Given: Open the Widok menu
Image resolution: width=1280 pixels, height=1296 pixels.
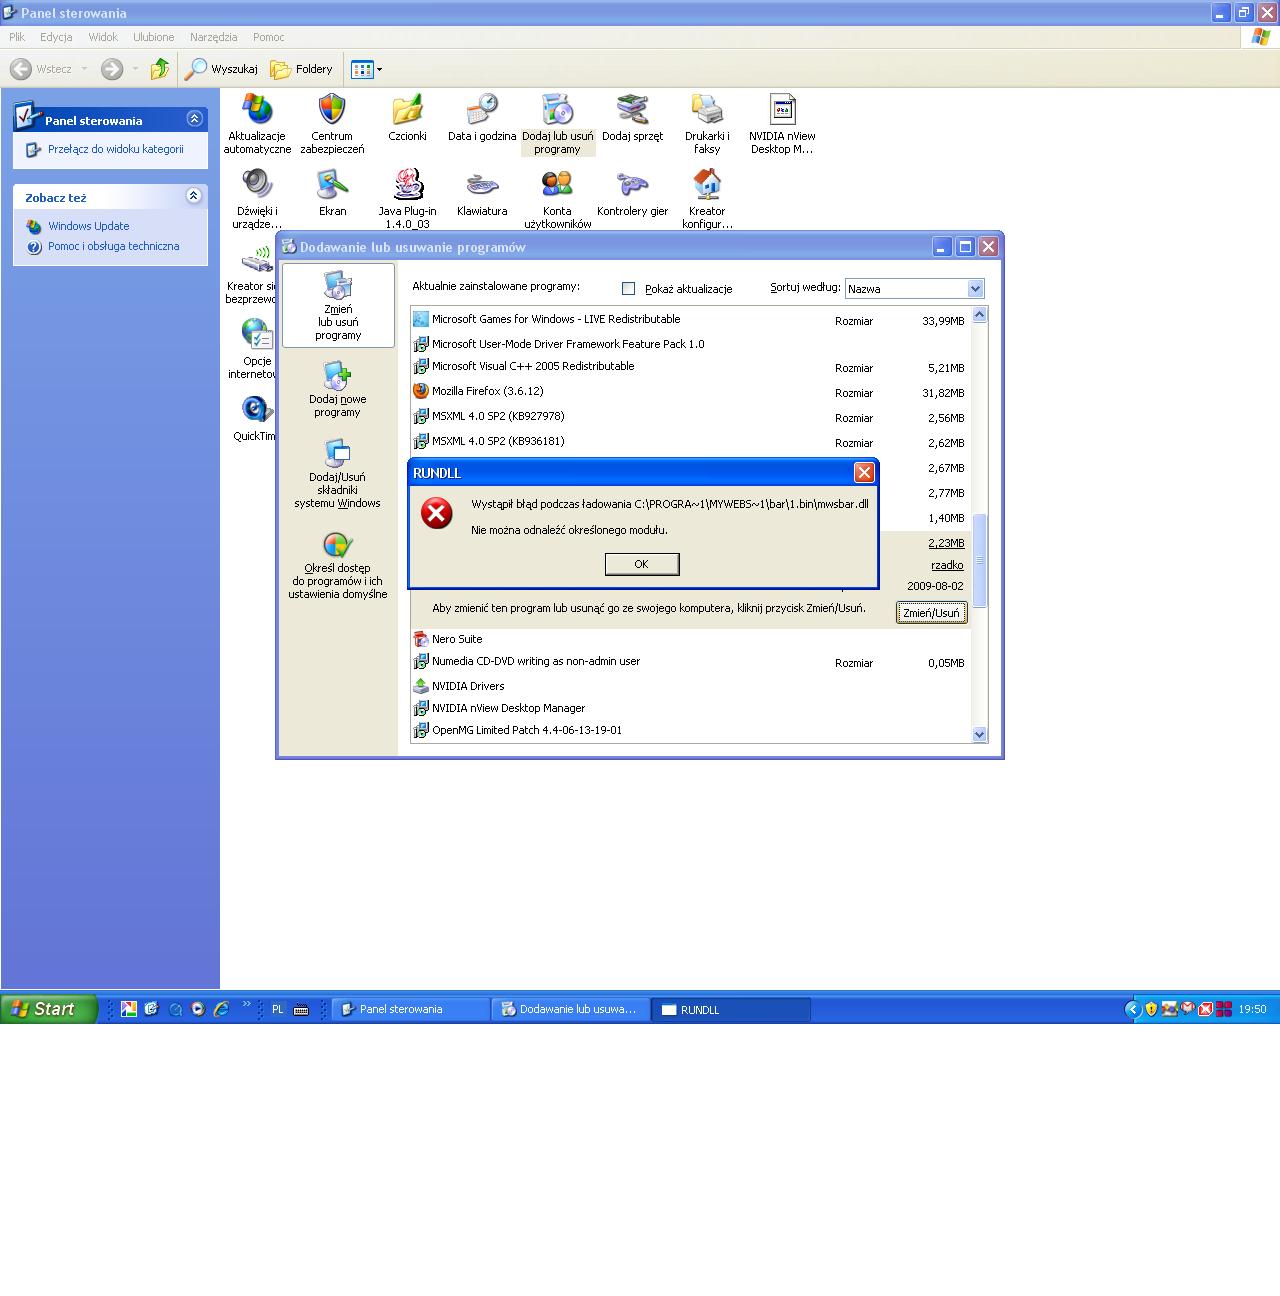Looking at the screenshot, I should pyautogui.click(x=103, y=37).
